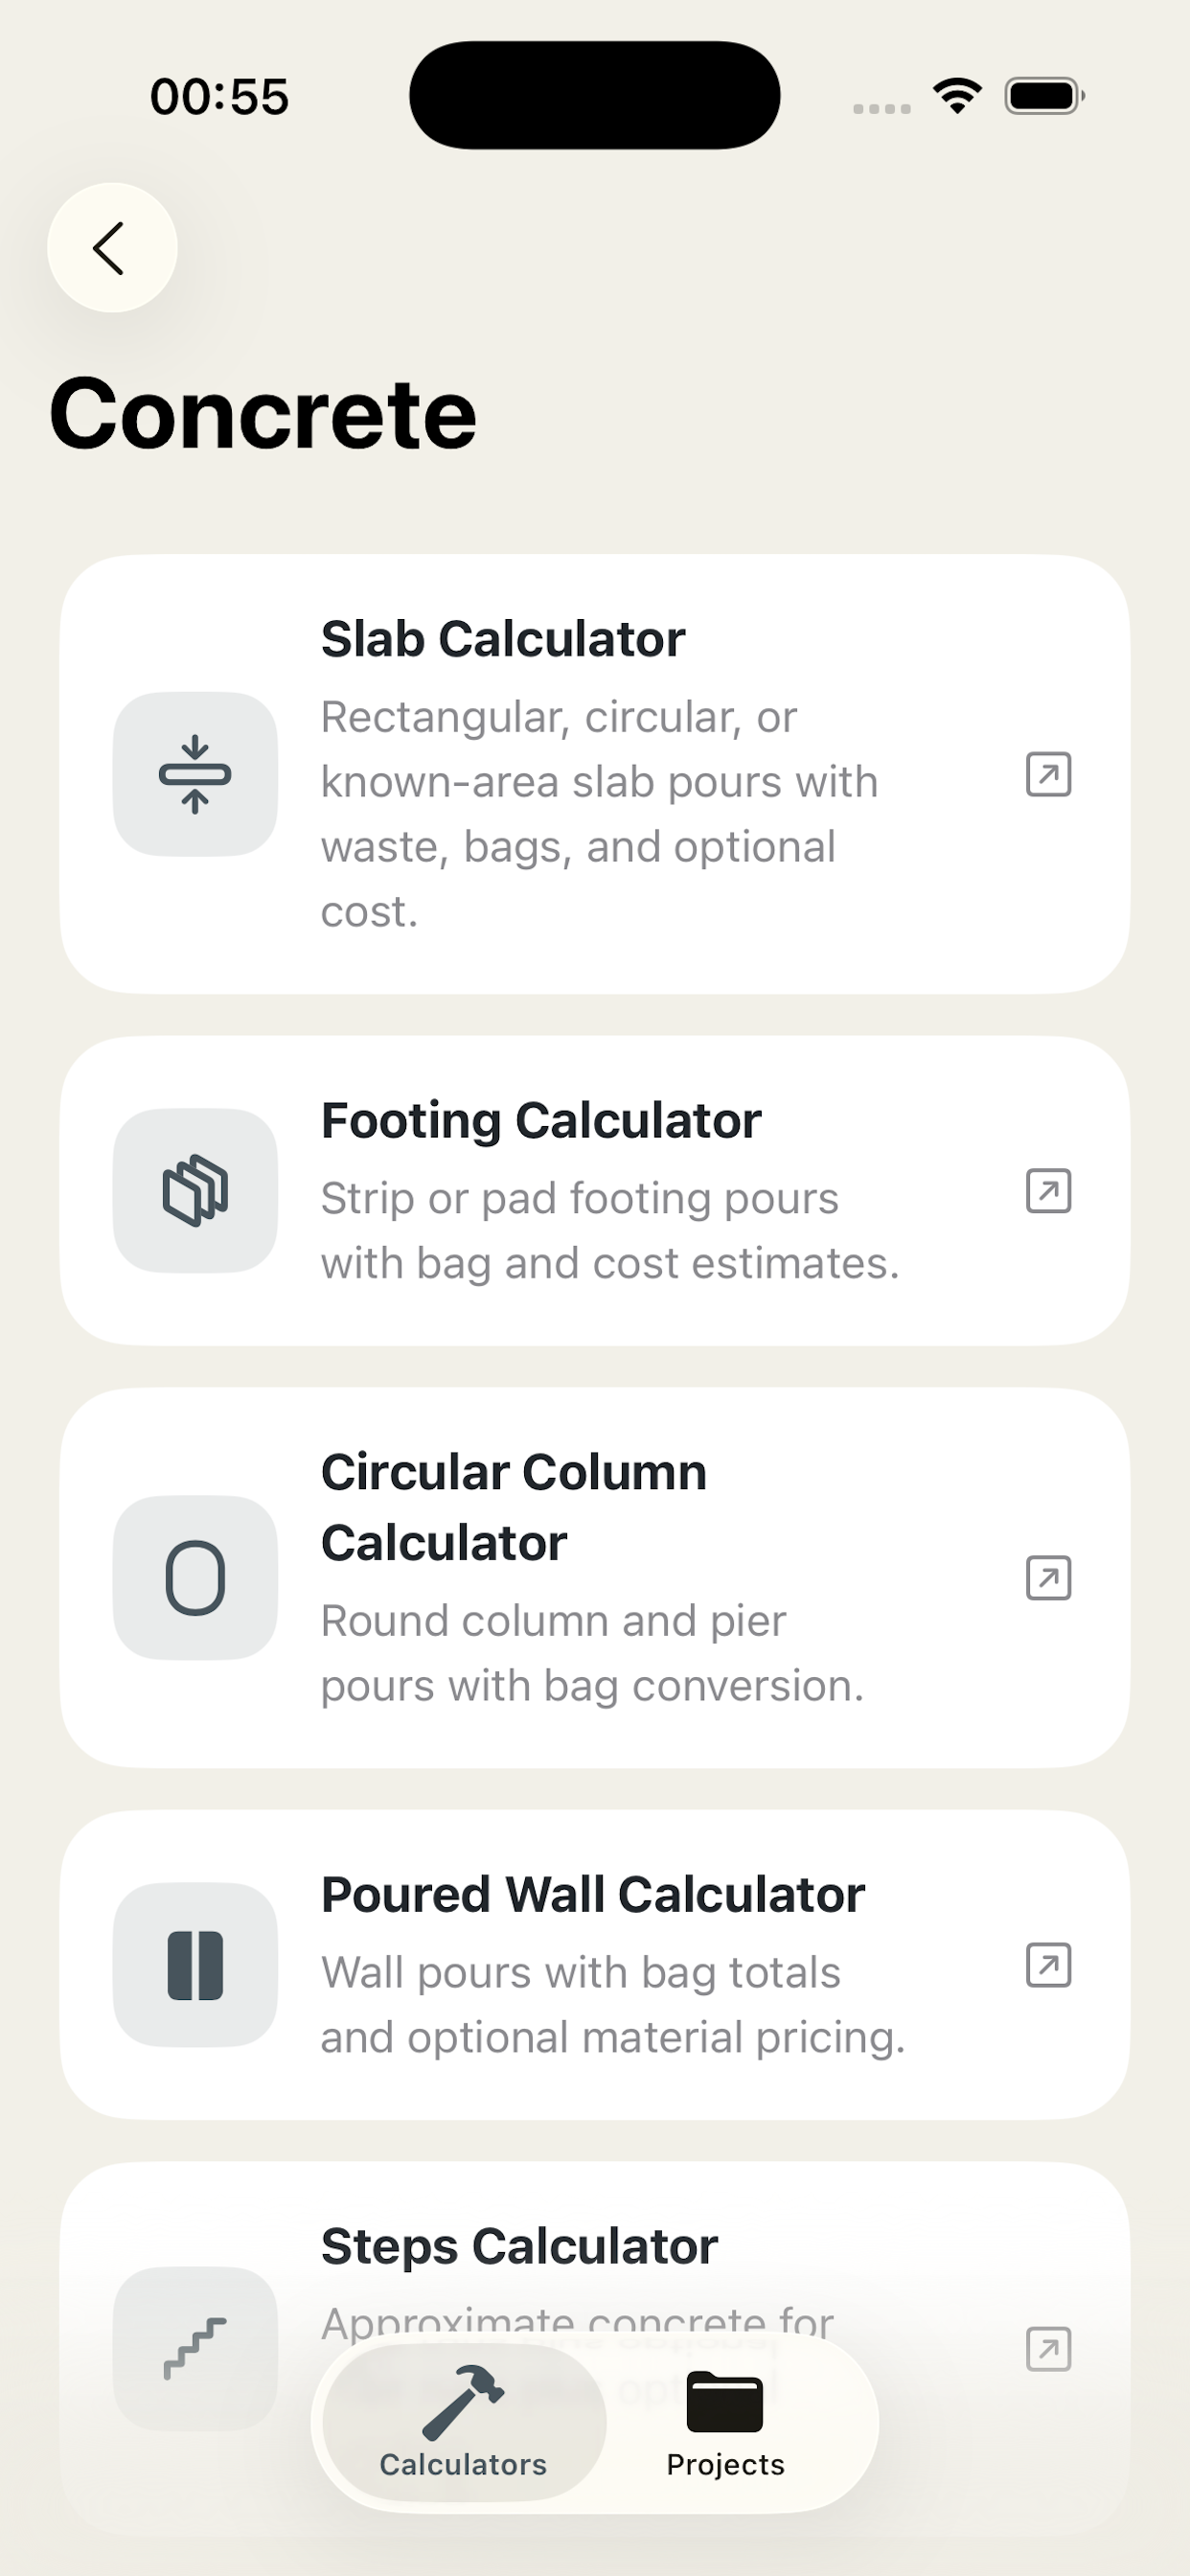Click the Circular Column rounded shape icon

[195, 1577]
